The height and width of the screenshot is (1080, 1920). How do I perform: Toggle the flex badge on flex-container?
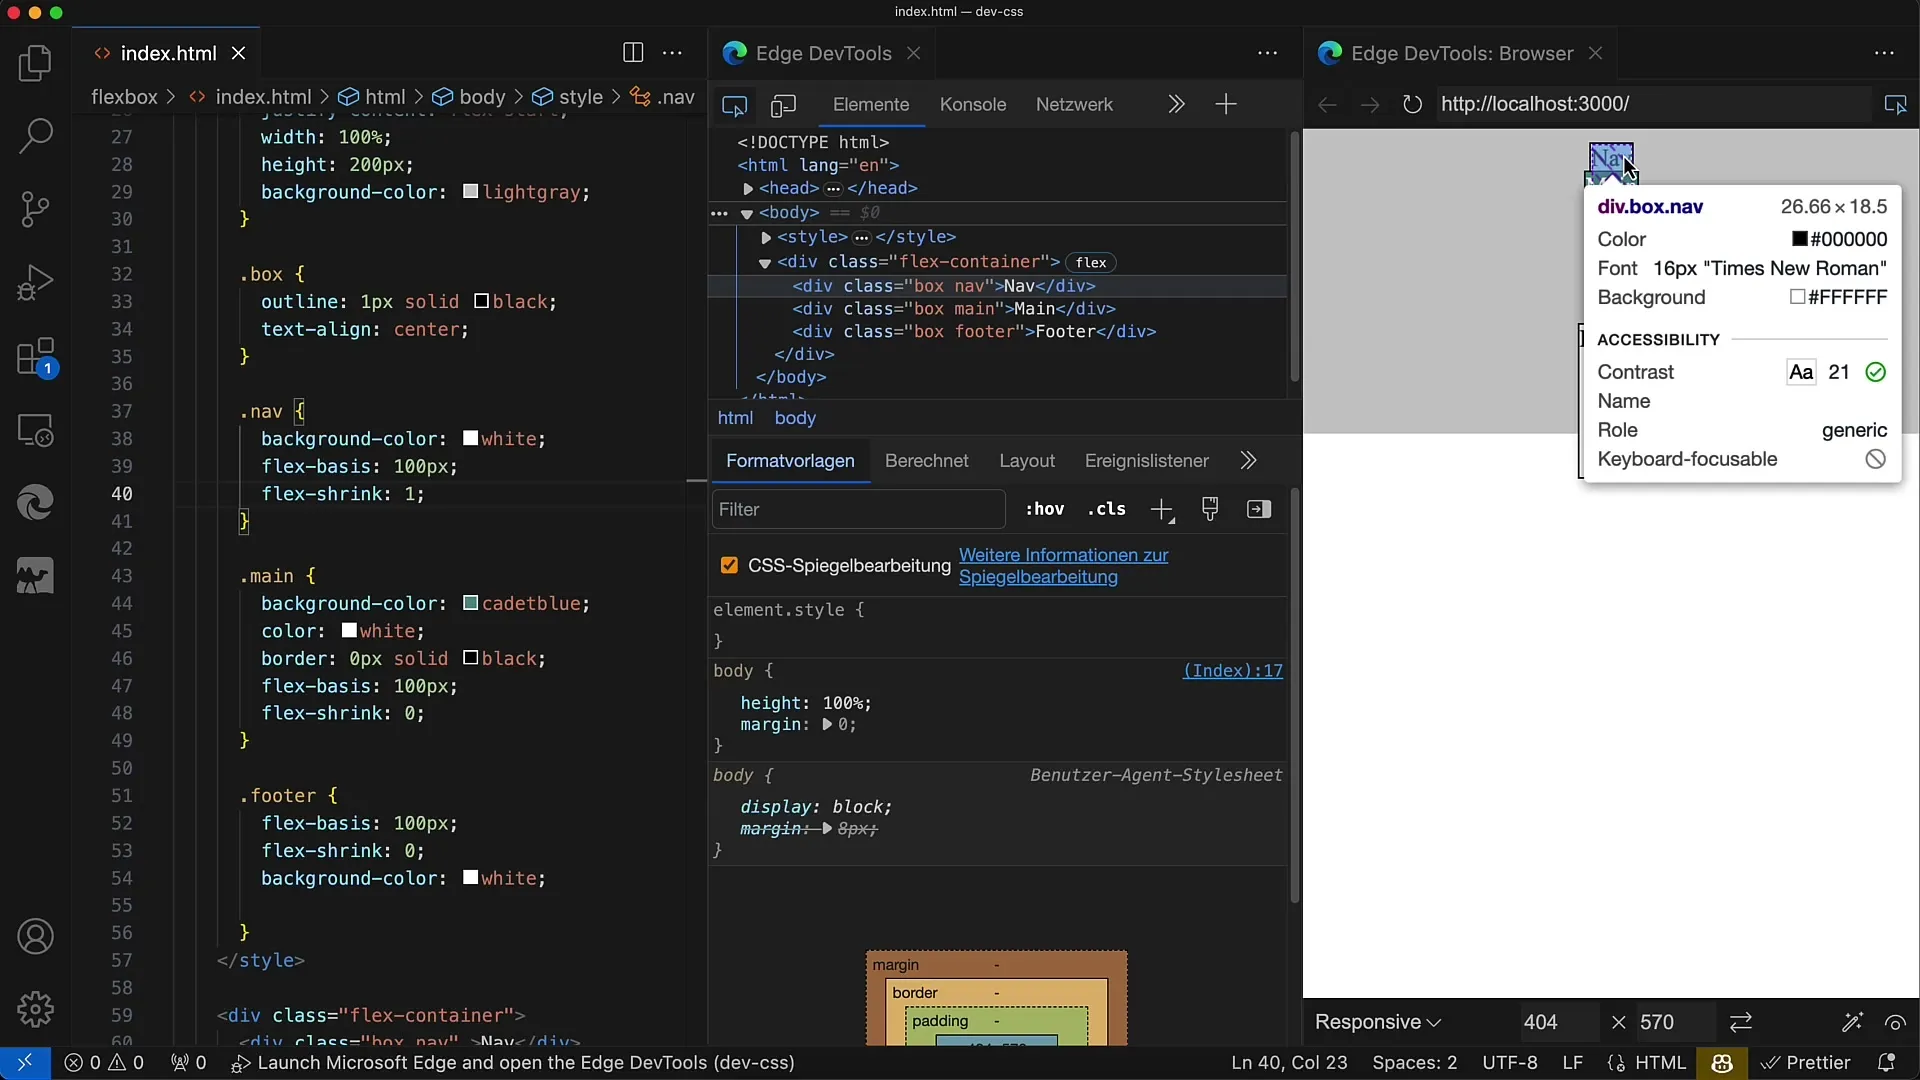point(1091,262)
